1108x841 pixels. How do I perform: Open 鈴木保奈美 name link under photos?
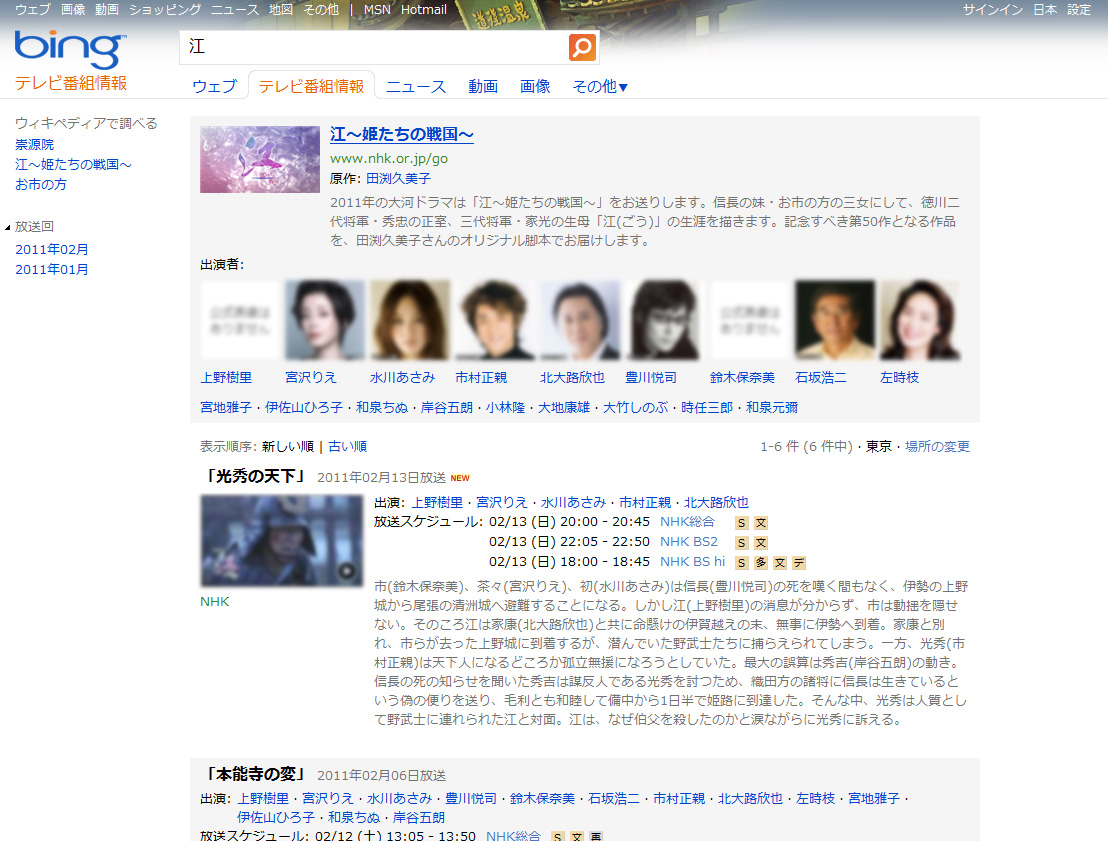(x=742, y=377)
